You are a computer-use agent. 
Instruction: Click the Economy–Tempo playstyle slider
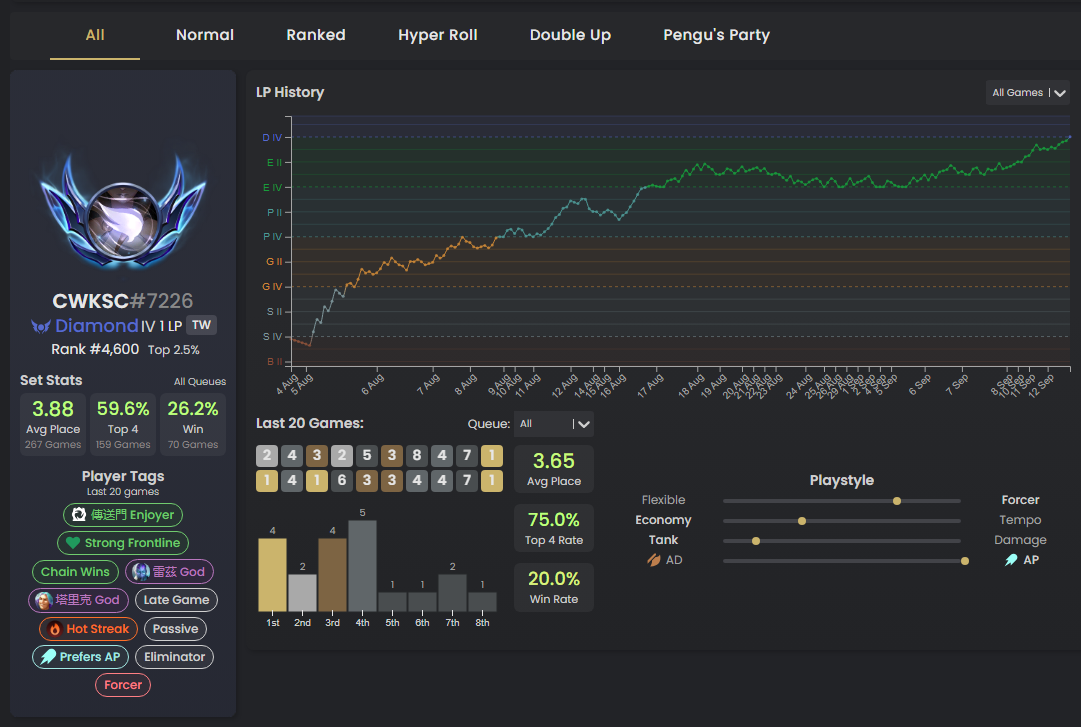click(841, 521)
